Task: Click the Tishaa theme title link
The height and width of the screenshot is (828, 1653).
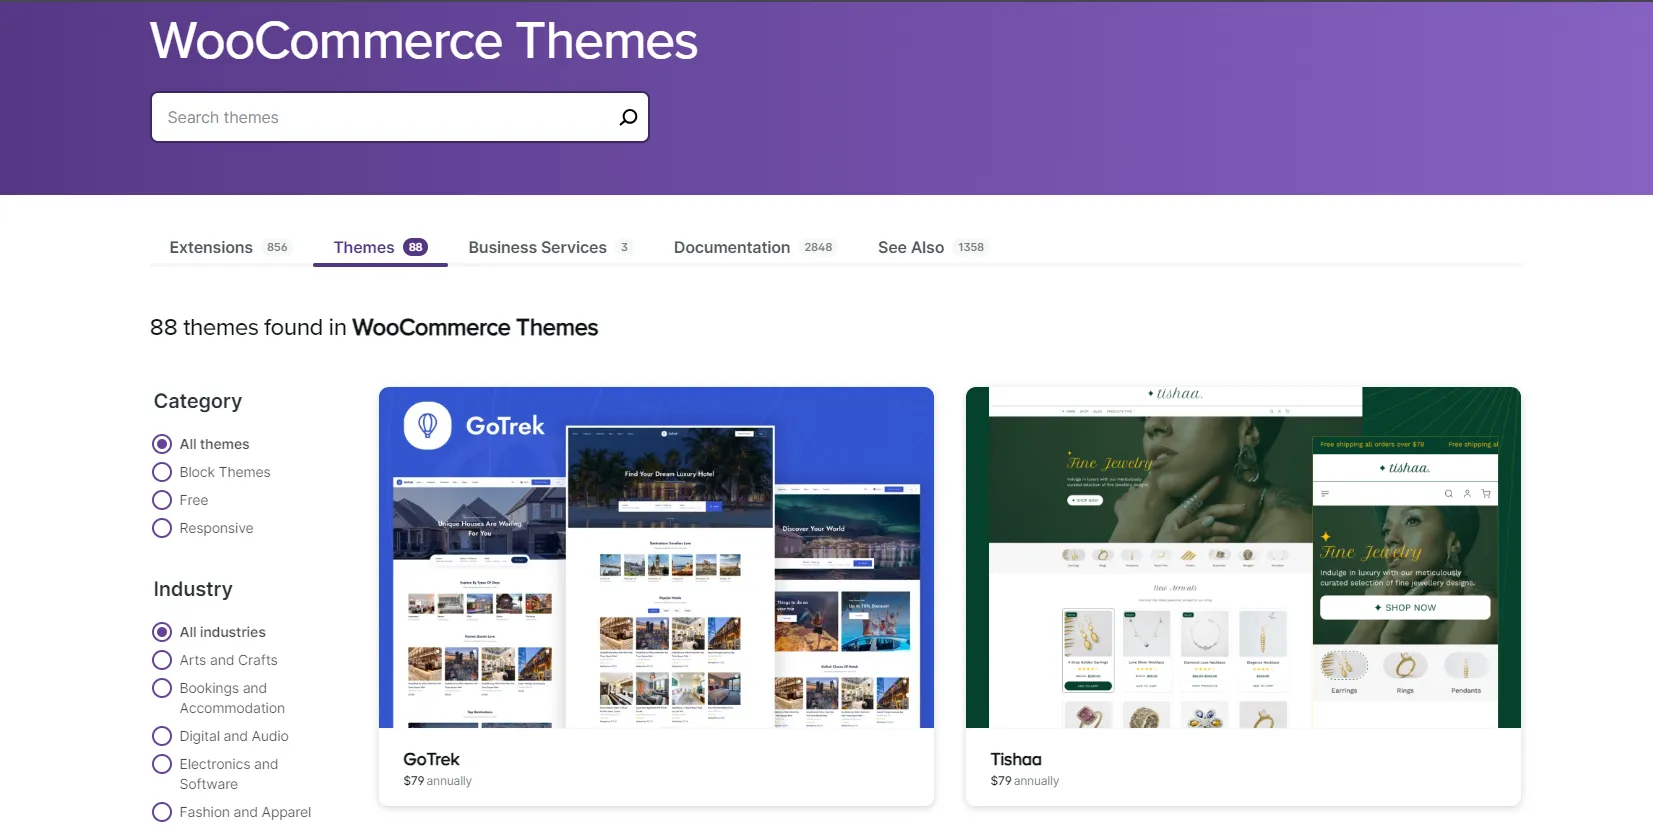Action: click(x=1016, y=759)
